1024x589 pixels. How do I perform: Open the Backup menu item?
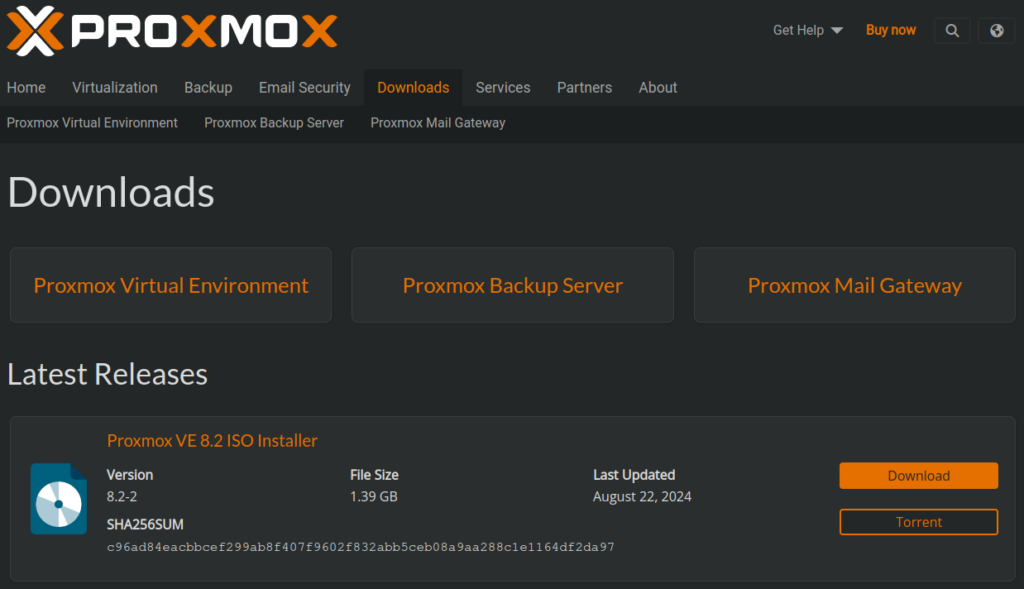tap(208, 87)
